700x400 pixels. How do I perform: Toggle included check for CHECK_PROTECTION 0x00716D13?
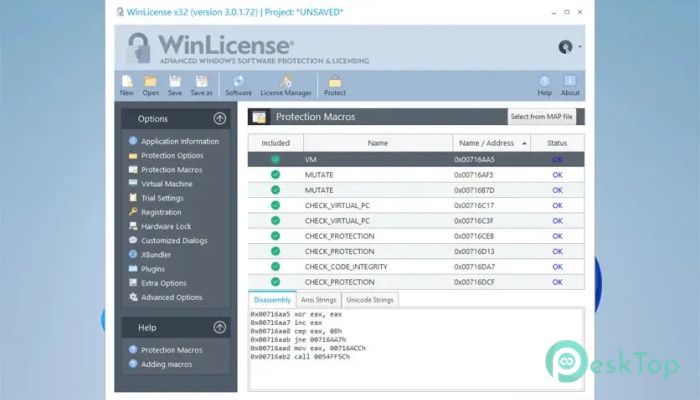tap(275, 251)
